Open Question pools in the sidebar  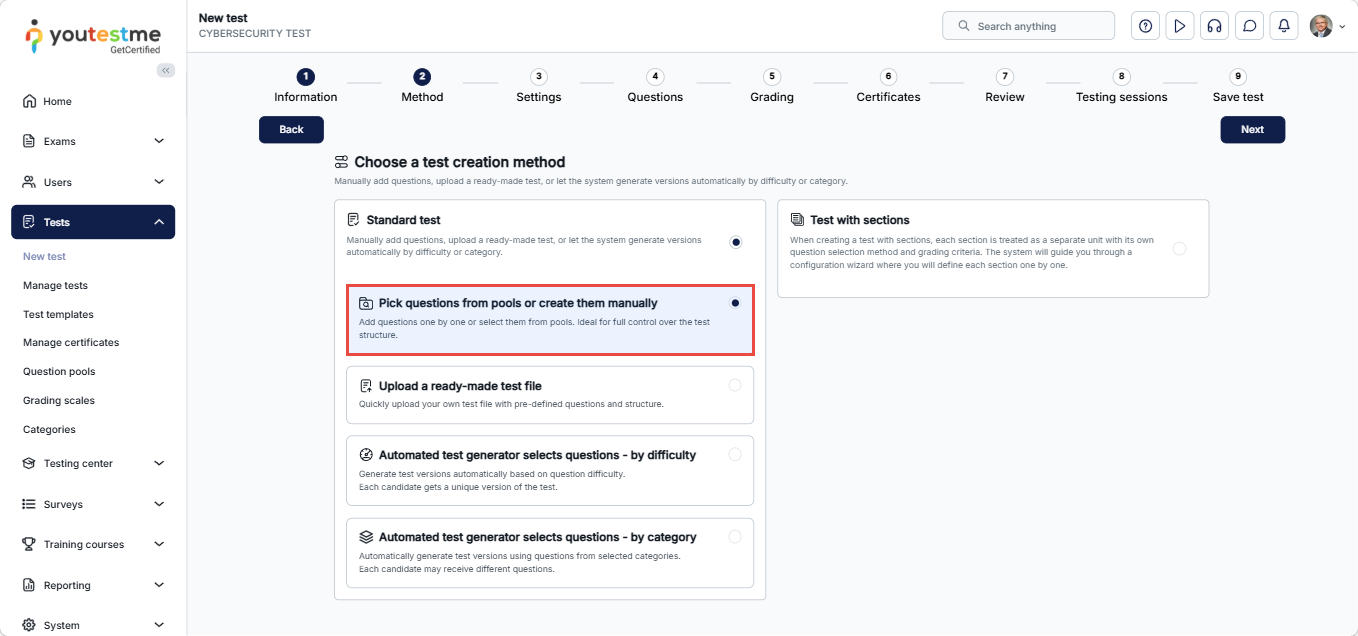point(59,371)
